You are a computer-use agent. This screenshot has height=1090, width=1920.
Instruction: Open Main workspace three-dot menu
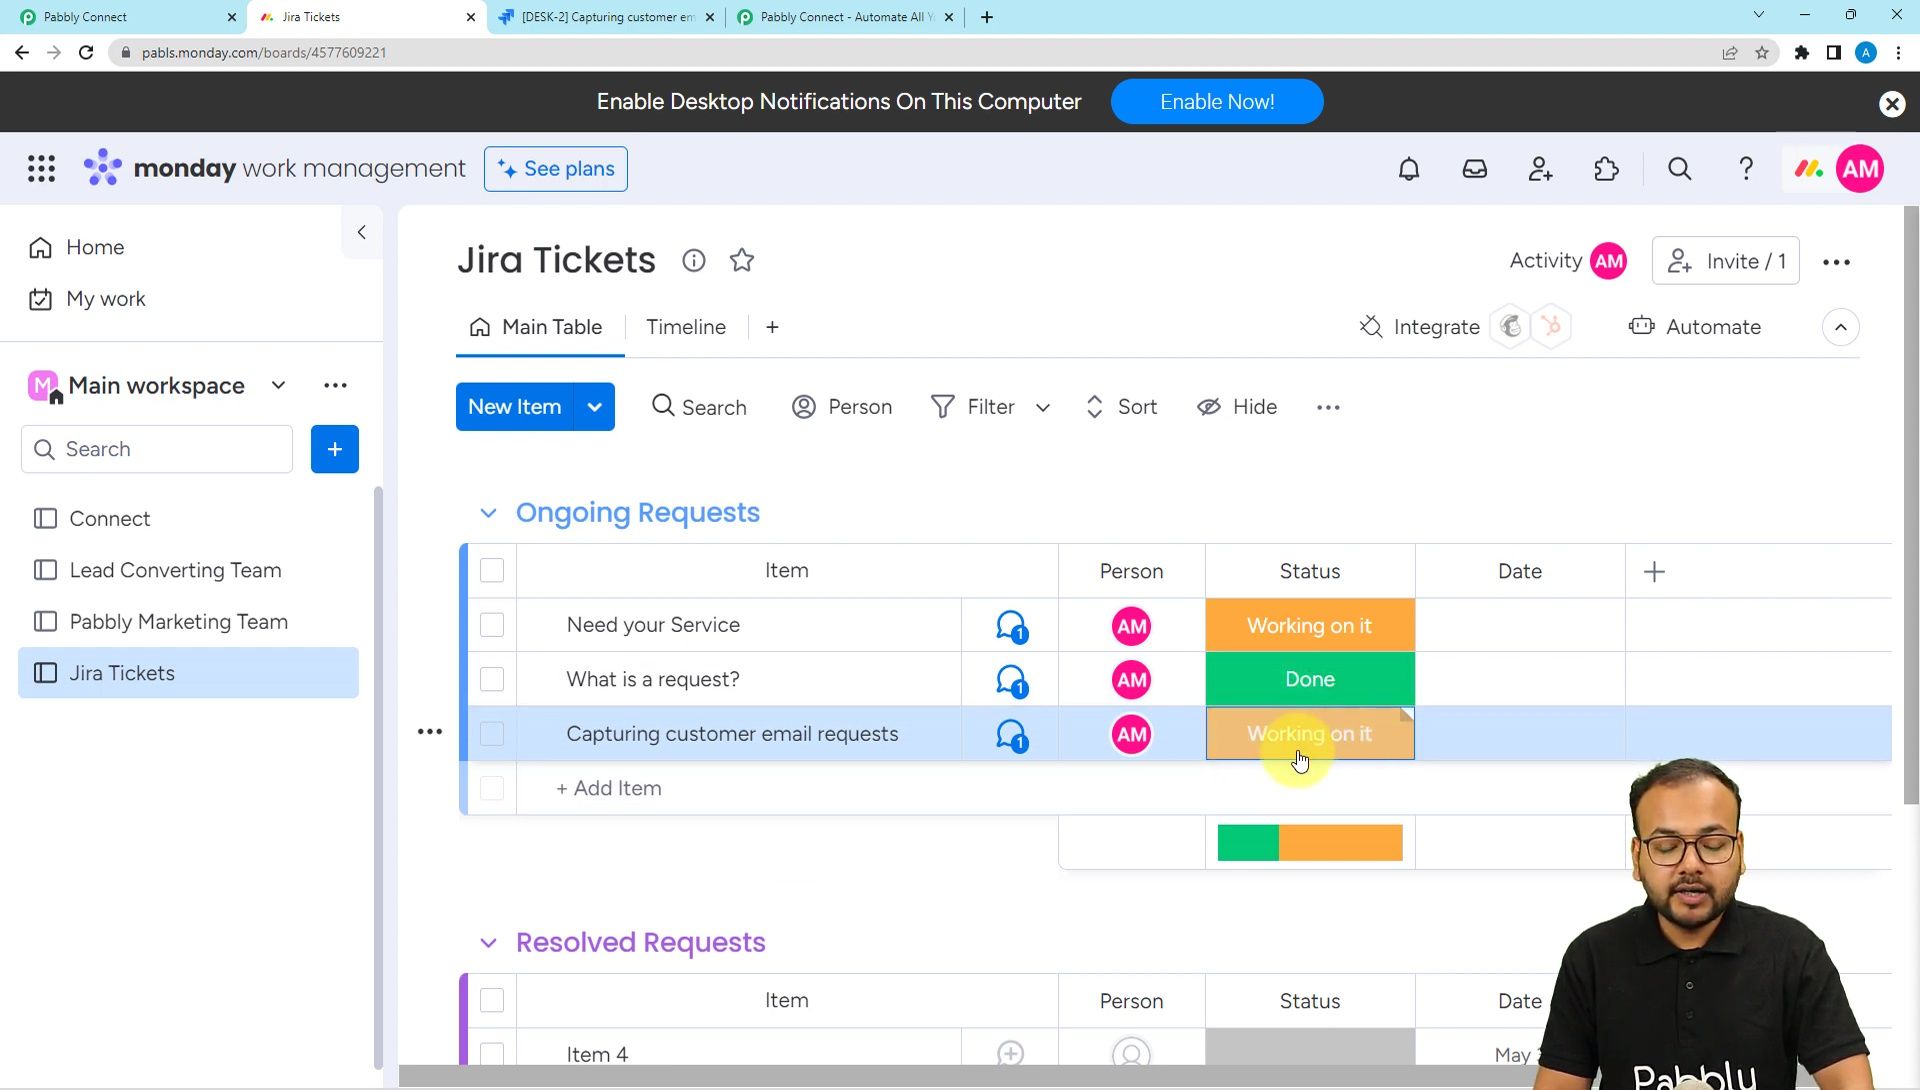pyautogui.click(x=335, y=385)
